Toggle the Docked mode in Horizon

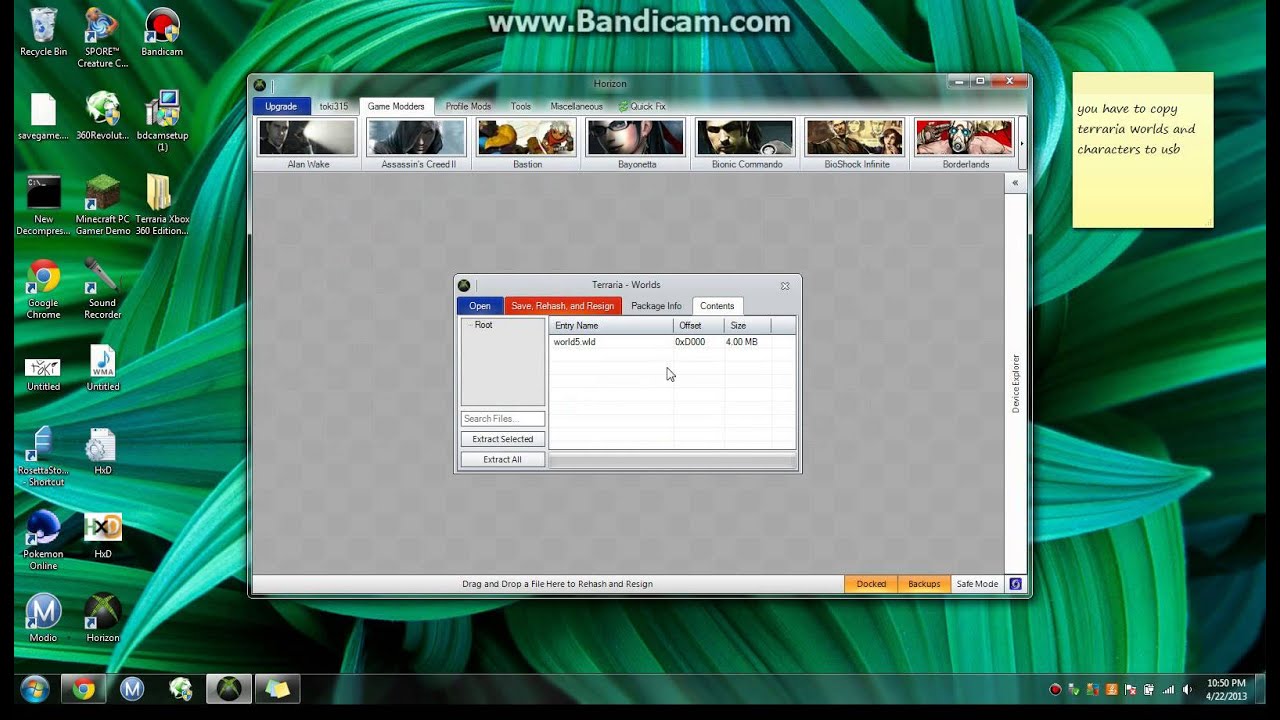pos(871,584)
